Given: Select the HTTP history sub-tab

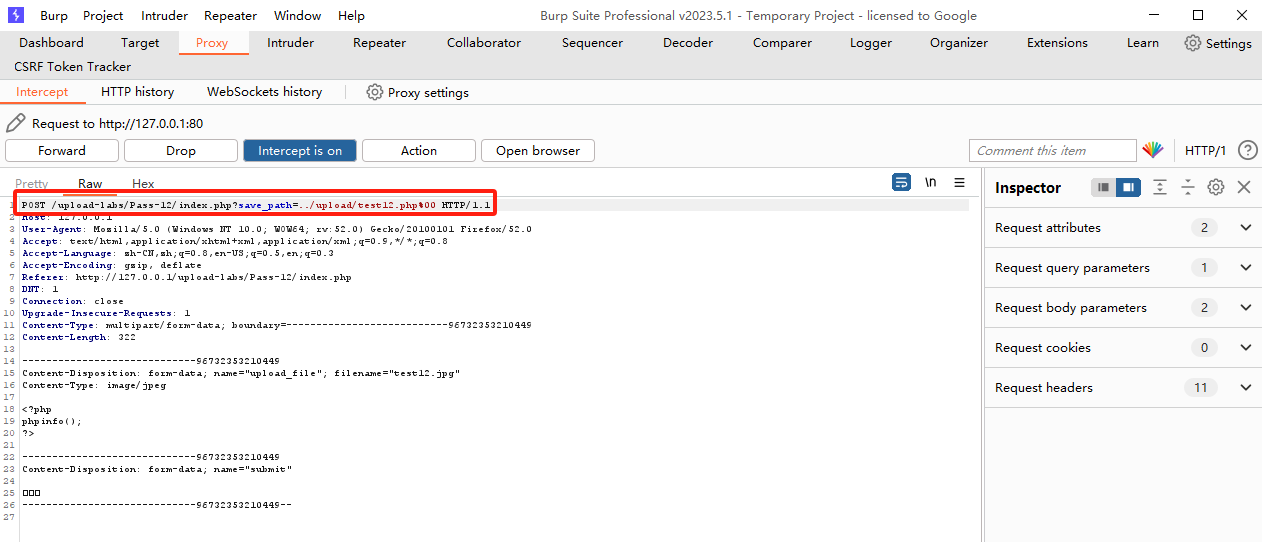Looking at the screenshot, I should (x=137, y=92).
